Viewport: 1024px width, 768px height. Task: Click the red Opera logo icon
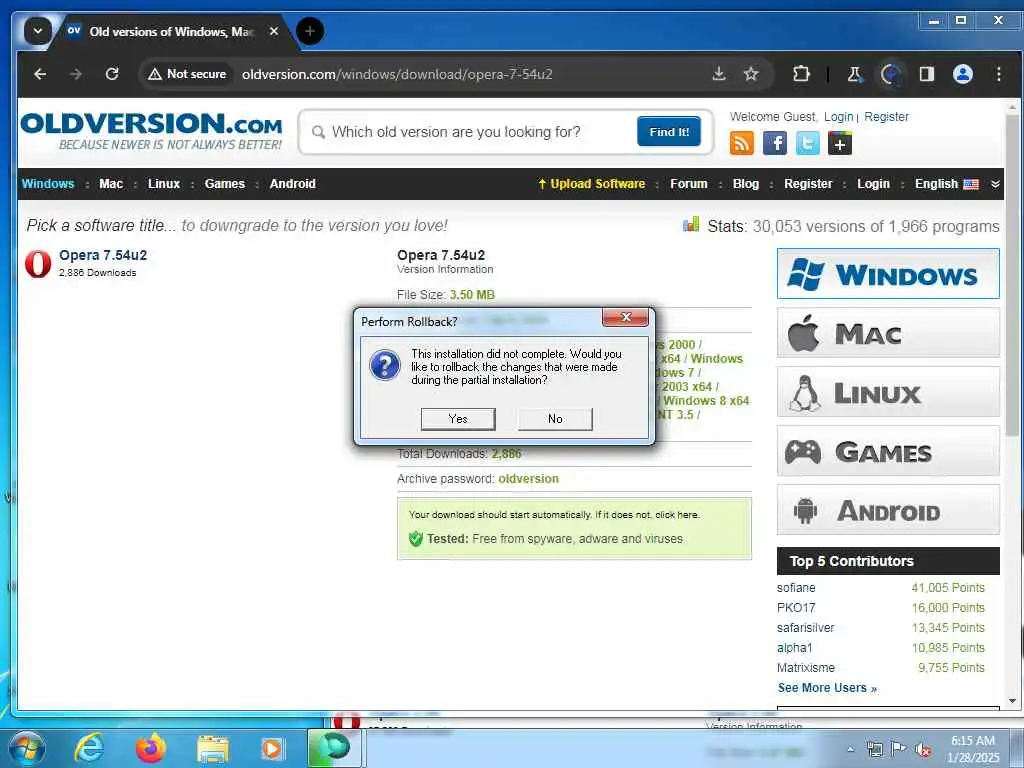pyautogui.click(x=38, y=264)
